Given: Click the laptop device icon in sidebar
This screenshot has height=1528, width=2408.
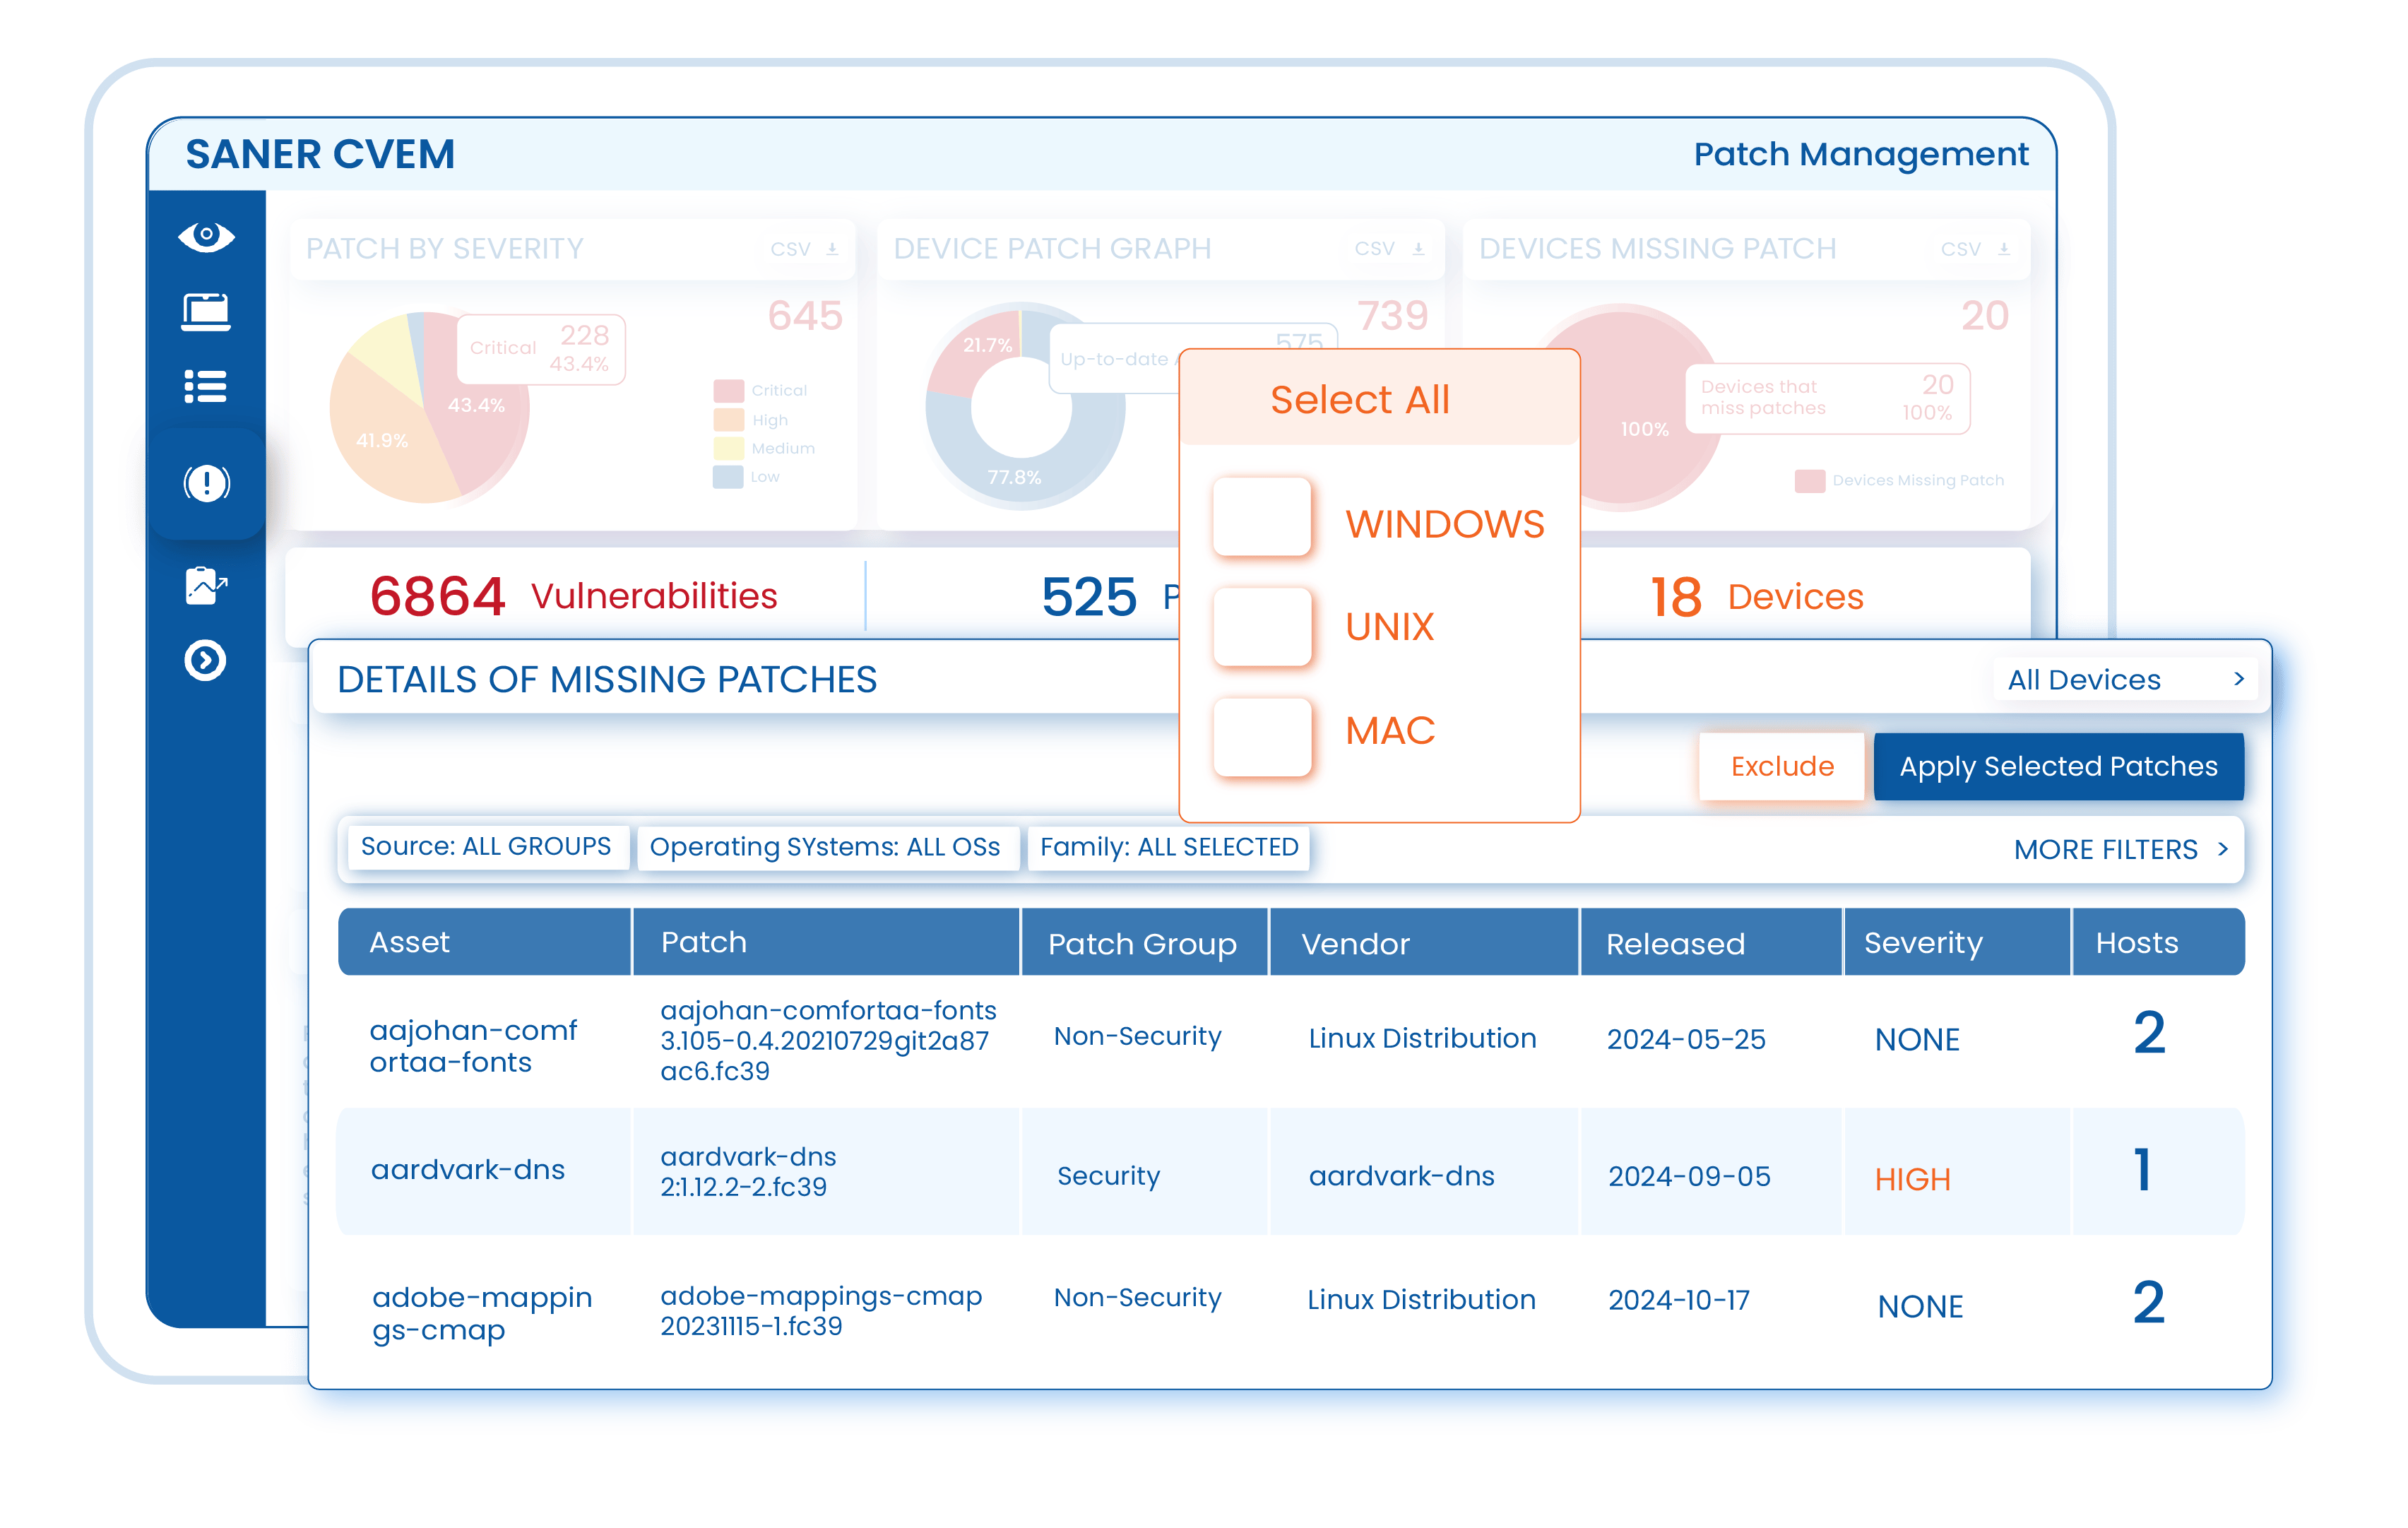Looking at the screenshot, I should pyautogui.click(x=206, y=311).
